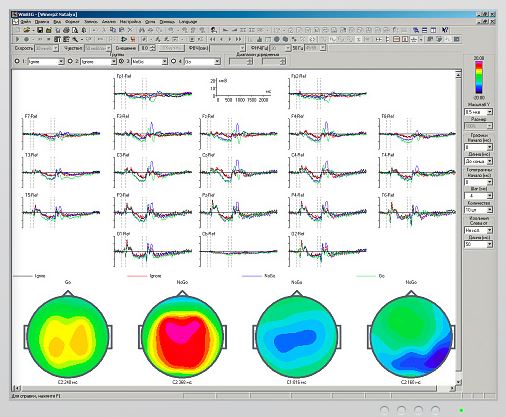This screenshot has width=506, height=417.
Task: Select radio button for group 4 Go
Action: [173, 61]
